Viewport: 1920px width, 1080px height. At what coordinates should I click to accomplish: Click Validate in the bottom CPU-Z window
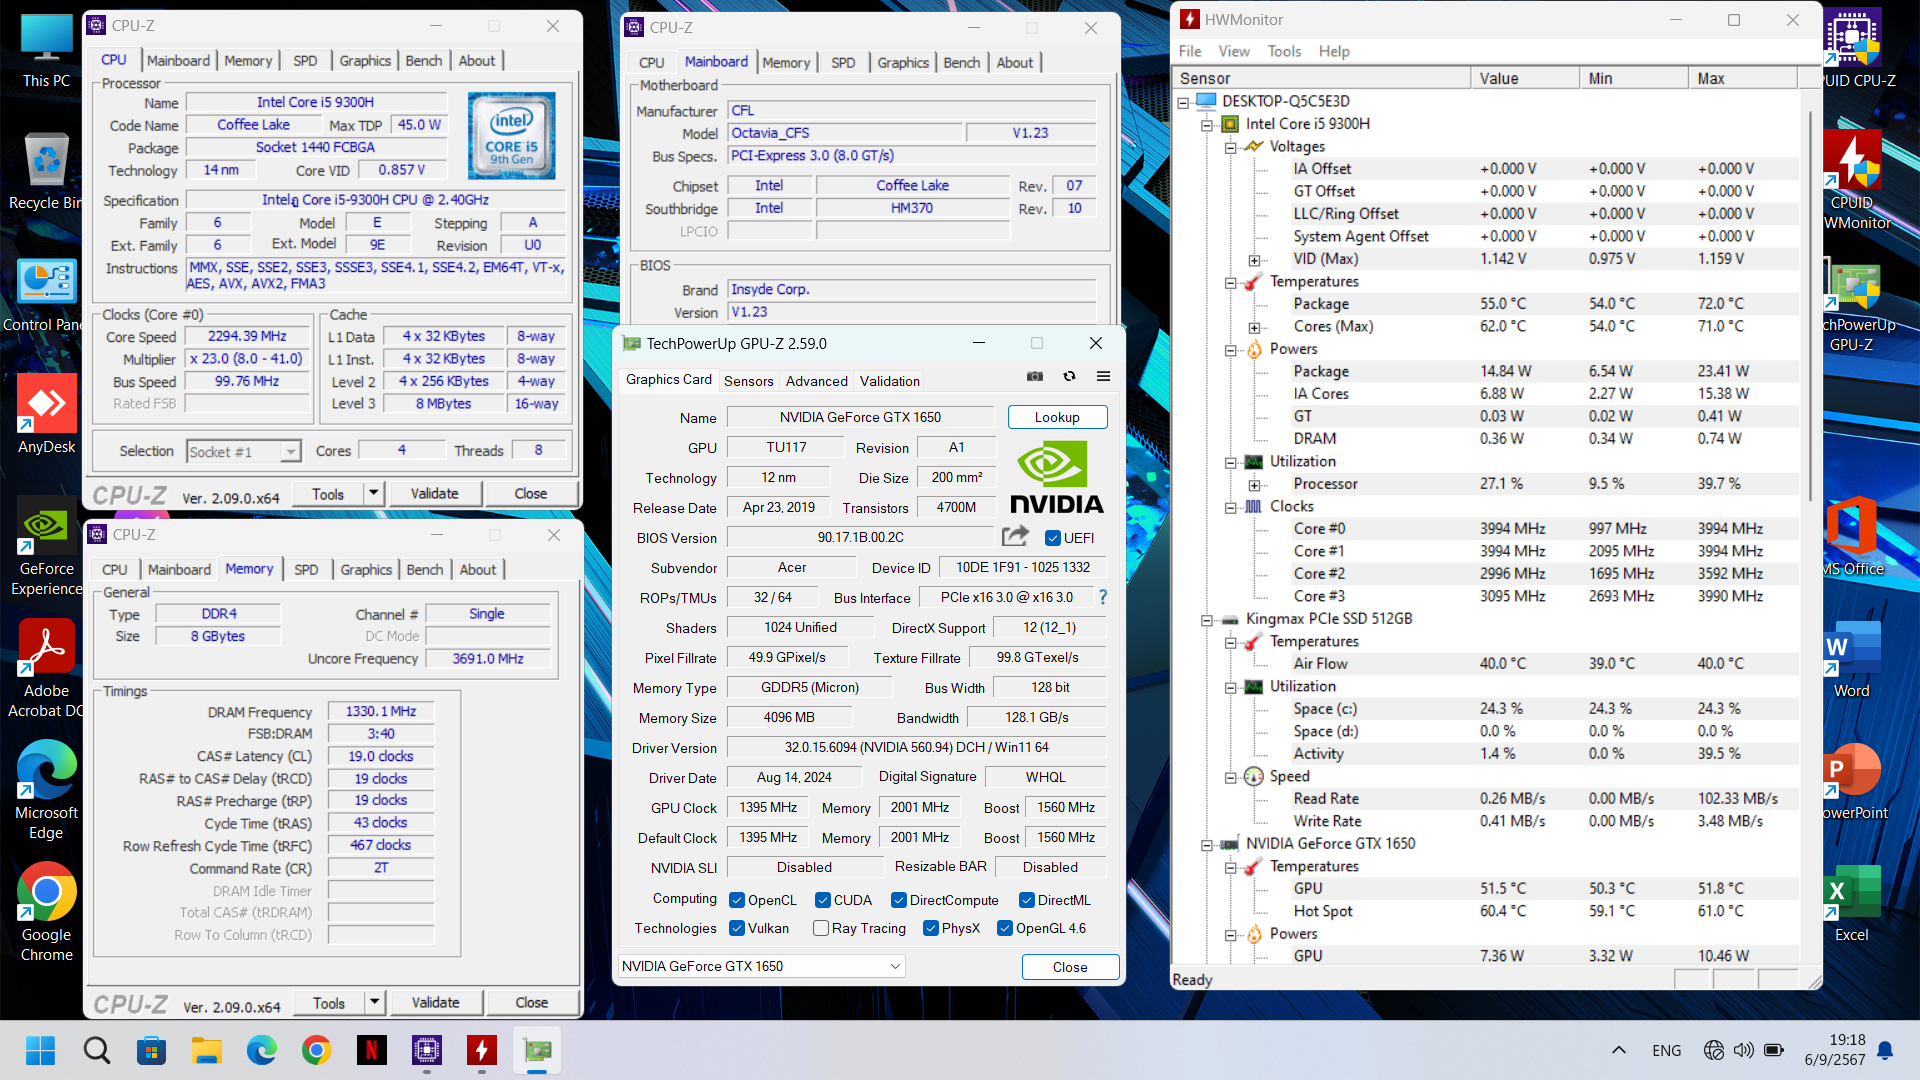(x=436, y=1002)
